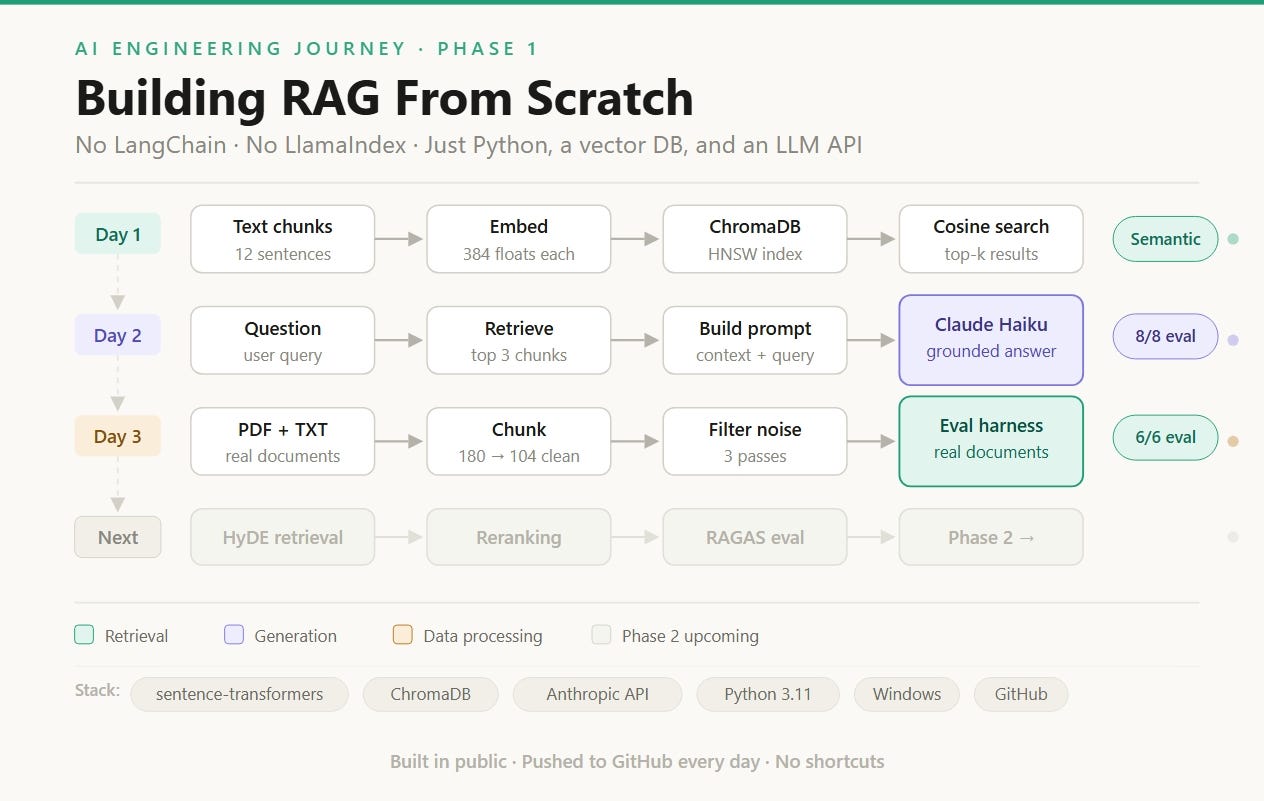
Task: Click the Semantic pill badge
Action: point(1165,239)
